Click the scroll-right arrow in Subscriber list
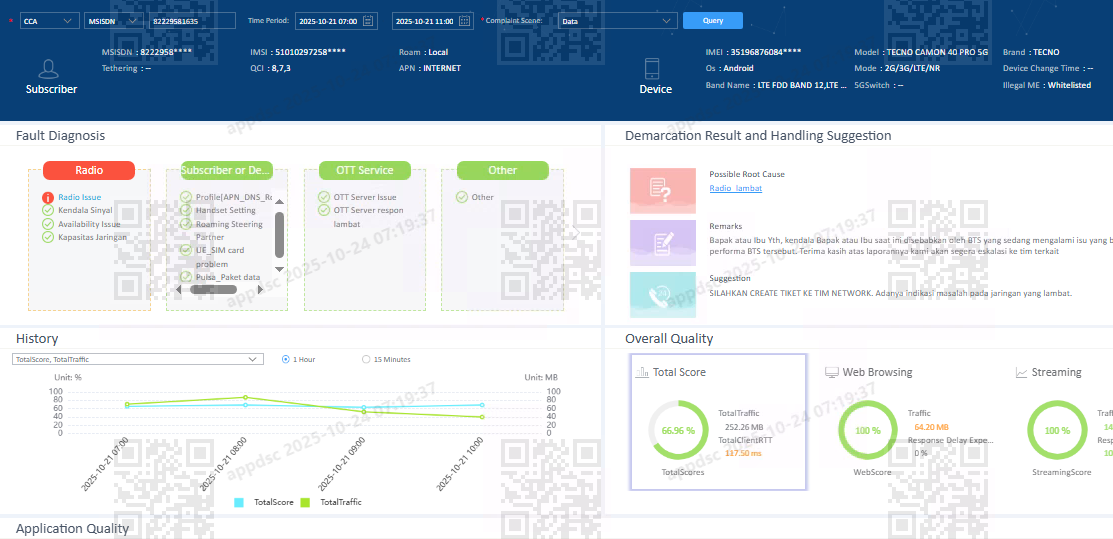1113x539 pixels. (260, 289)
